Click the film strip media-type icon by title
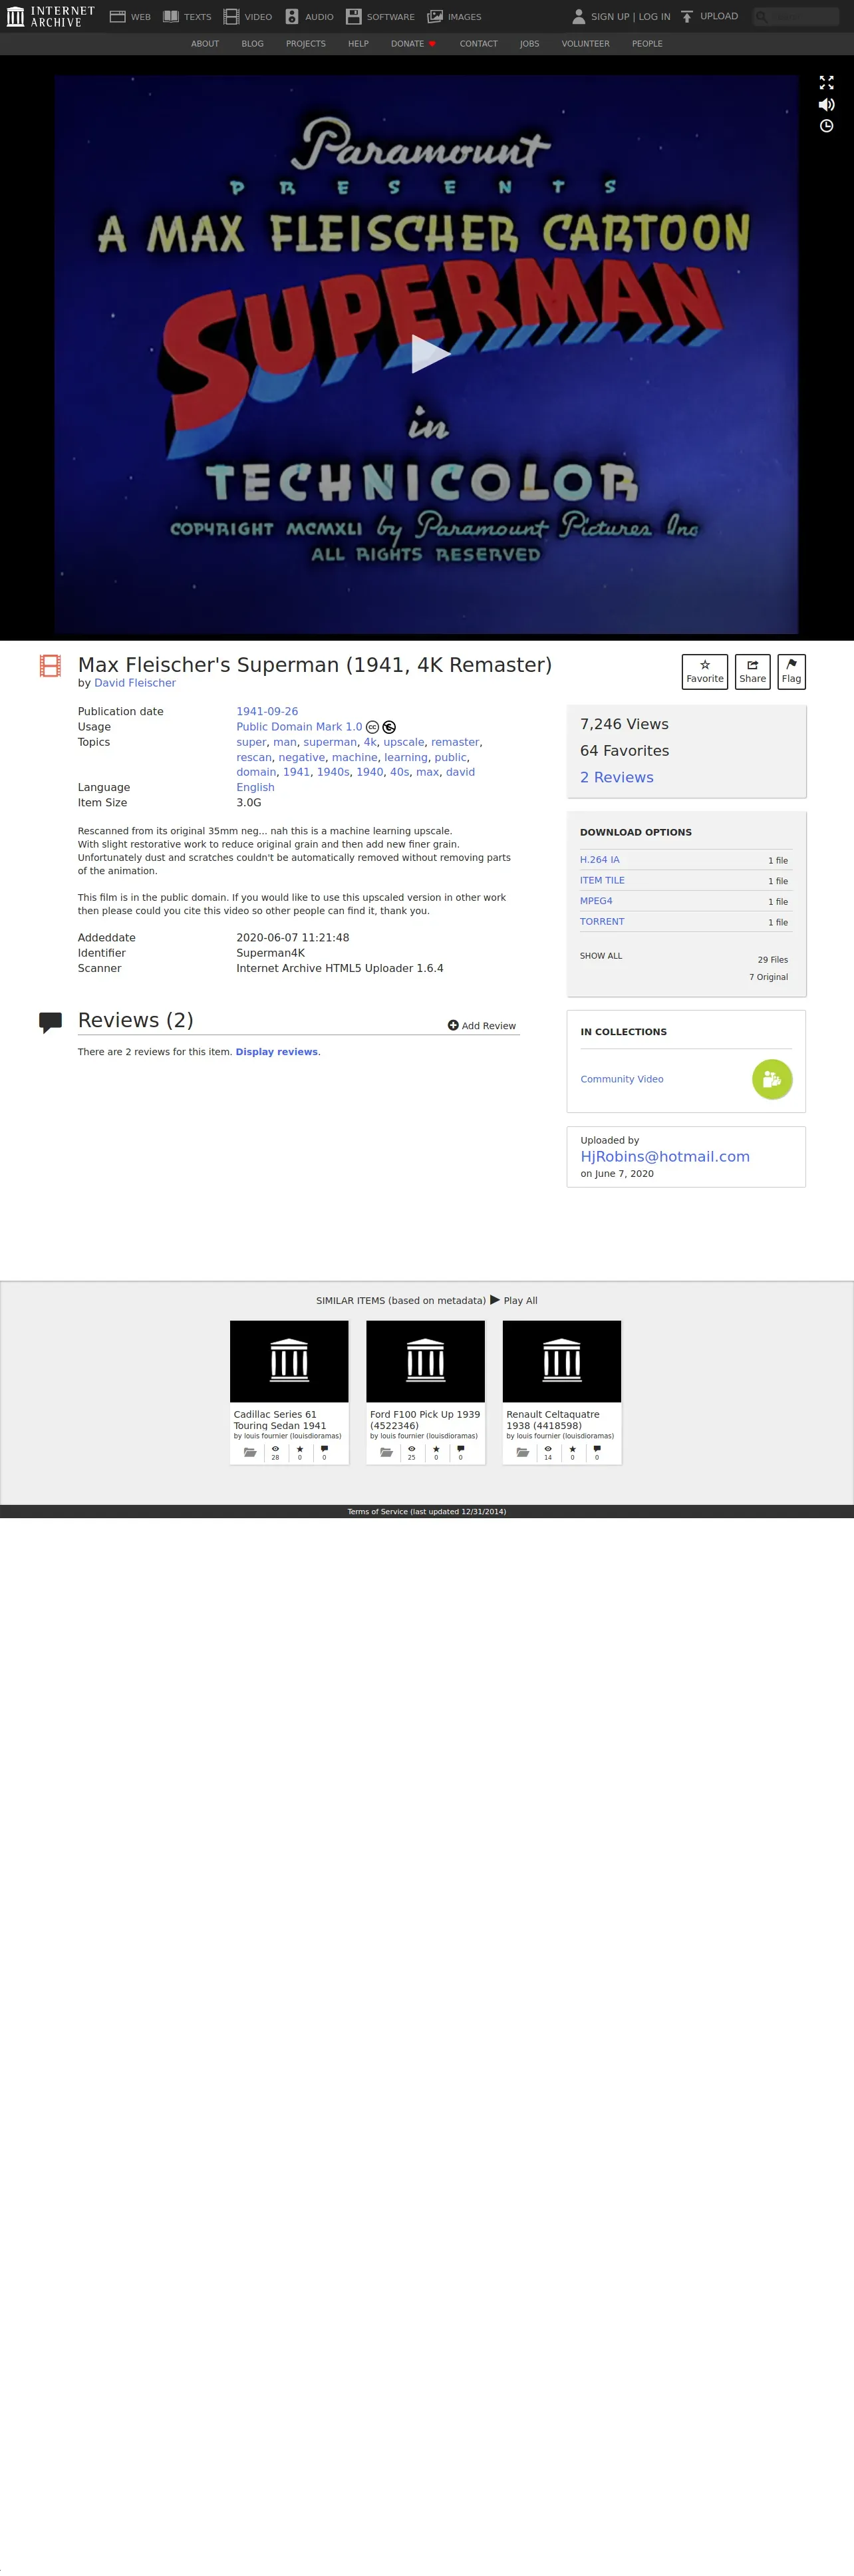 (50, 665)
